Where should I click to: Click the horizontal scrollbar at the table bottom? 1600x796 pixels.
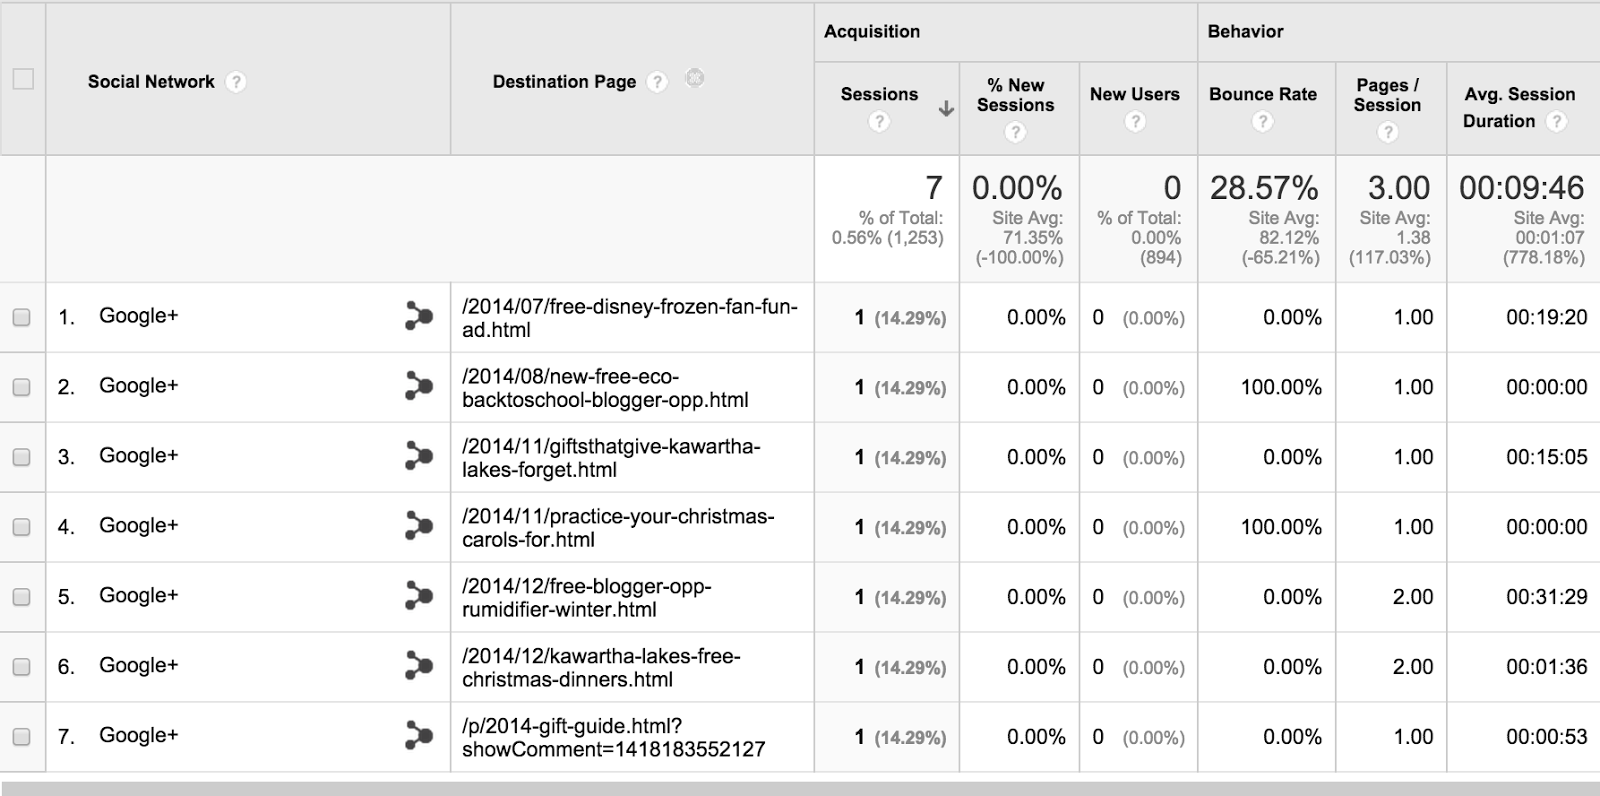800,788
